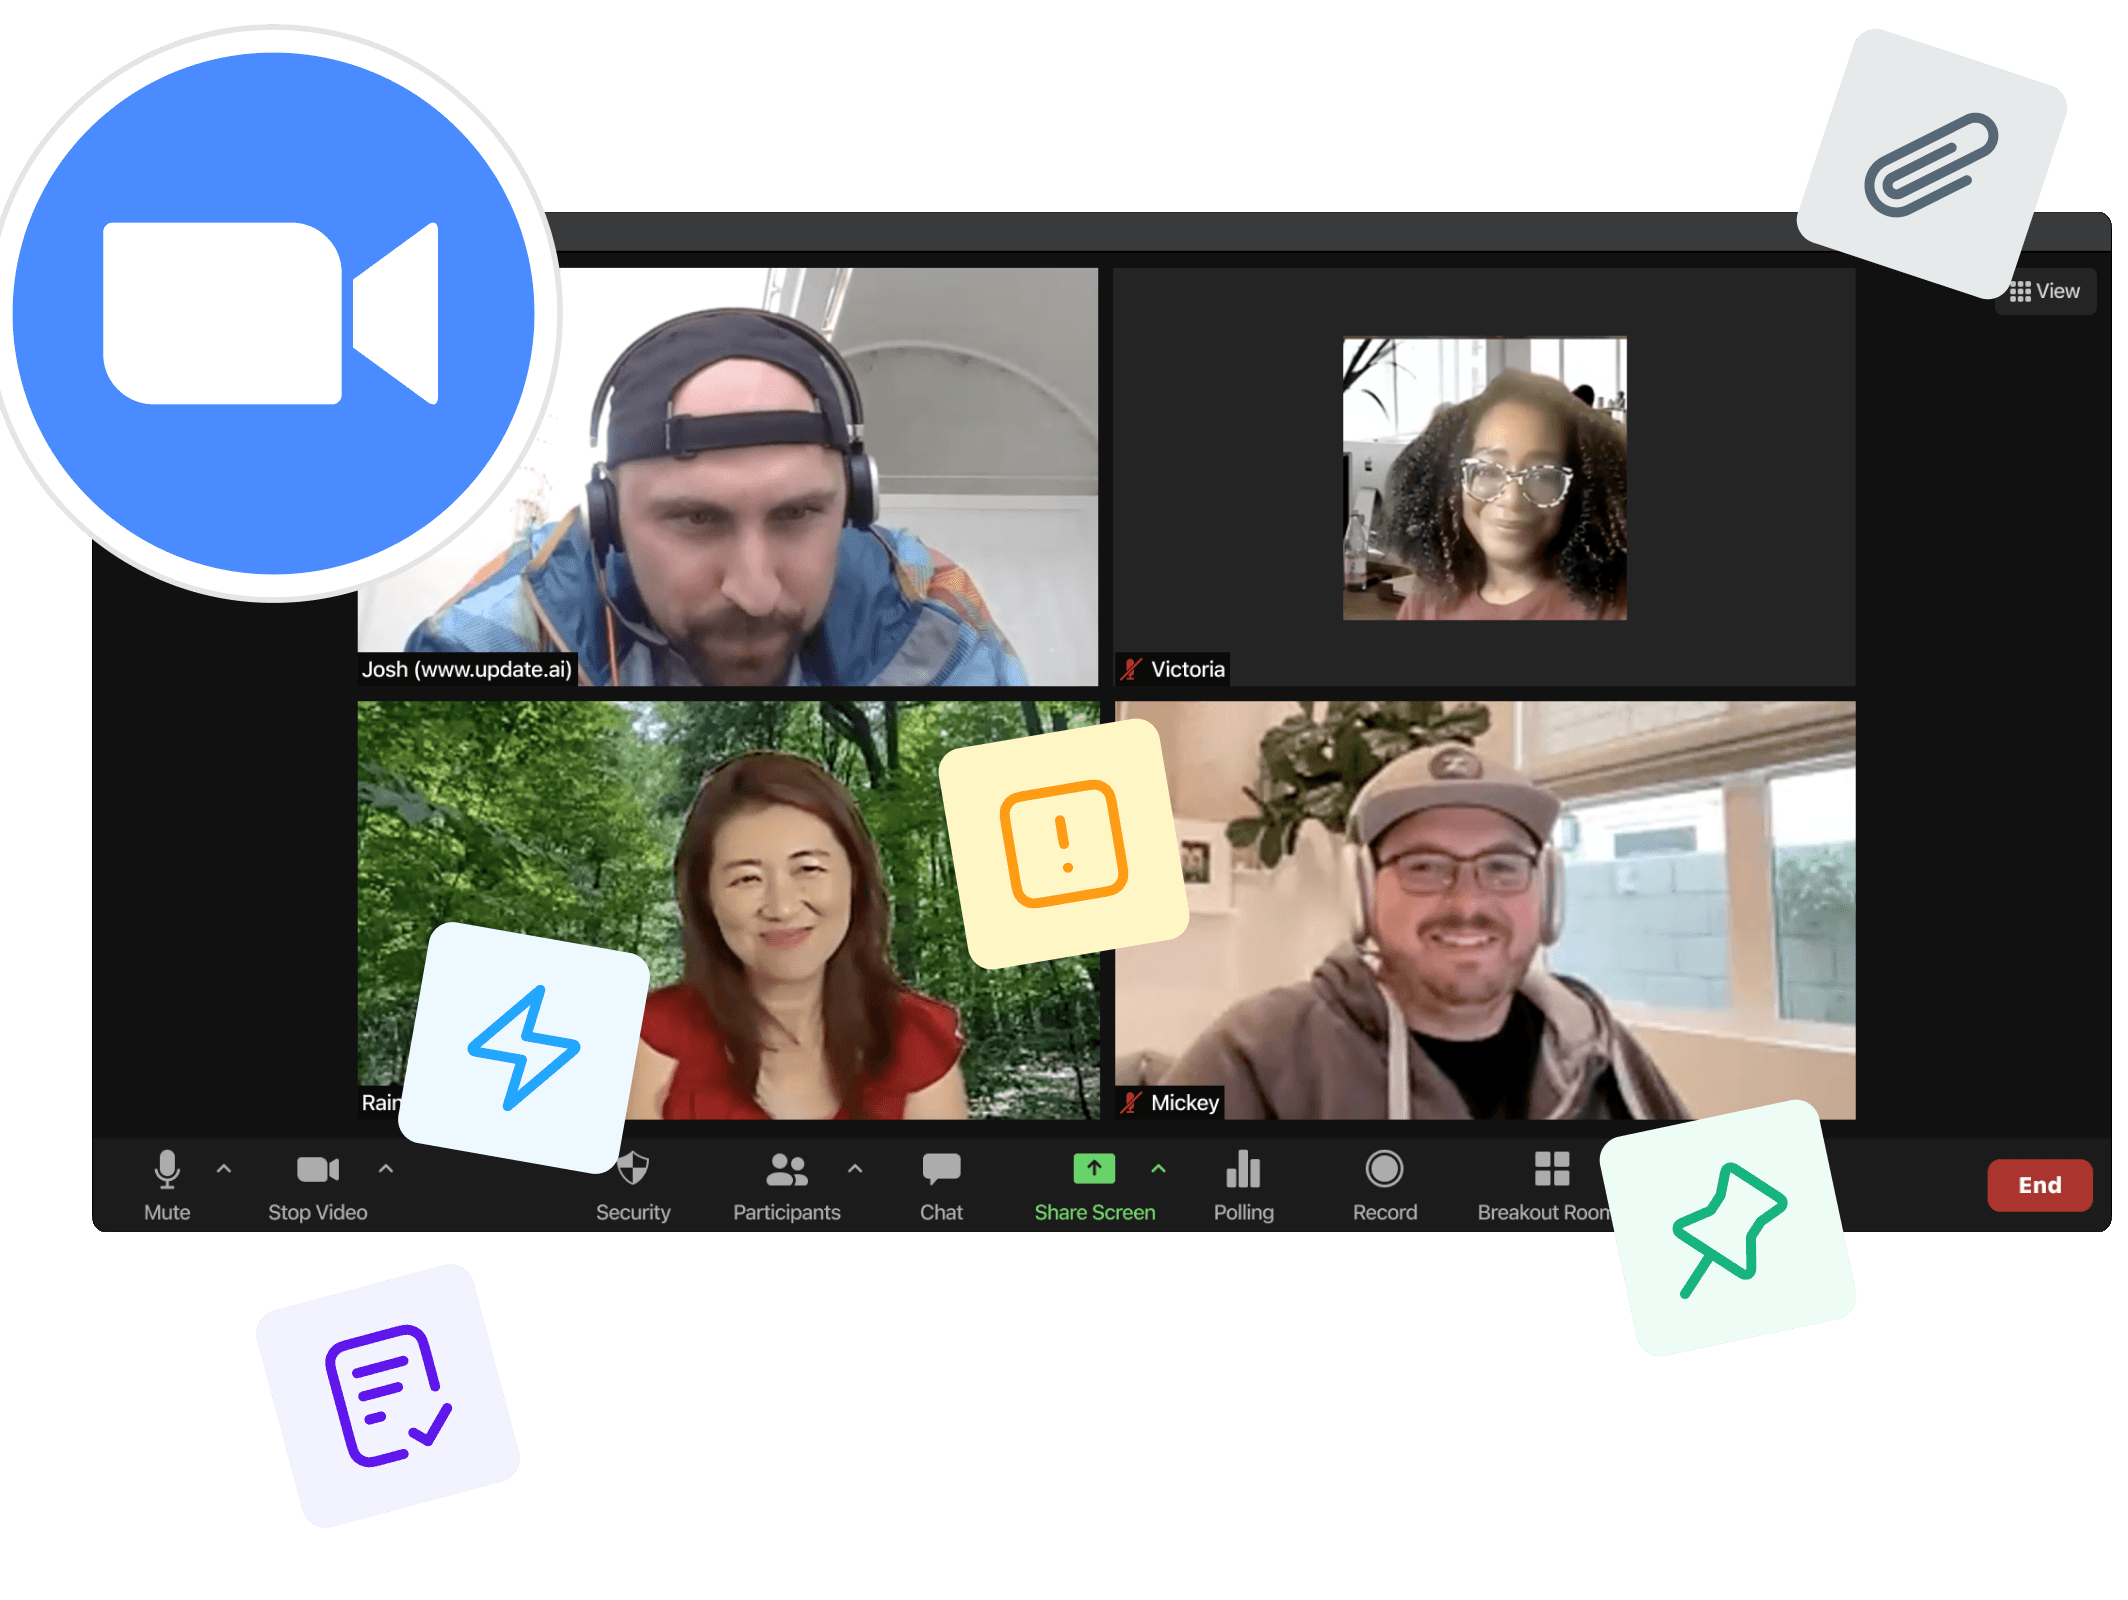Start recording with the Record icon

[1384, 1170]
